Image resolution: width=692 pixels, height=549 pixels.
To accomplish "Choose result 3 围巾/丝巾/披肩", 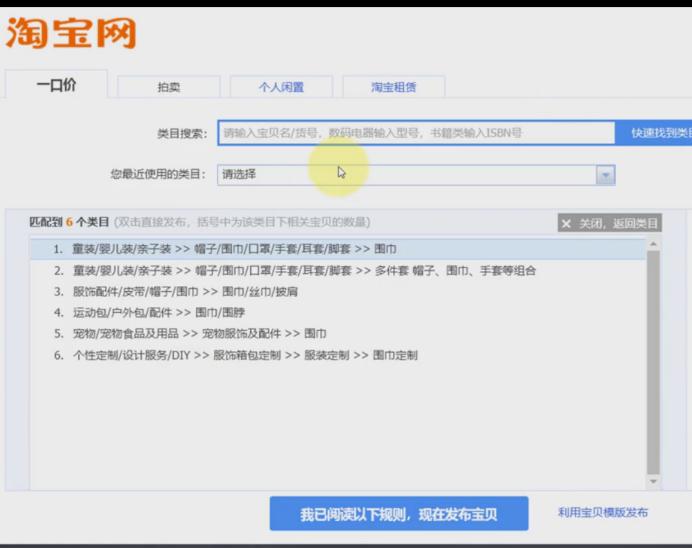I will 338,292.
